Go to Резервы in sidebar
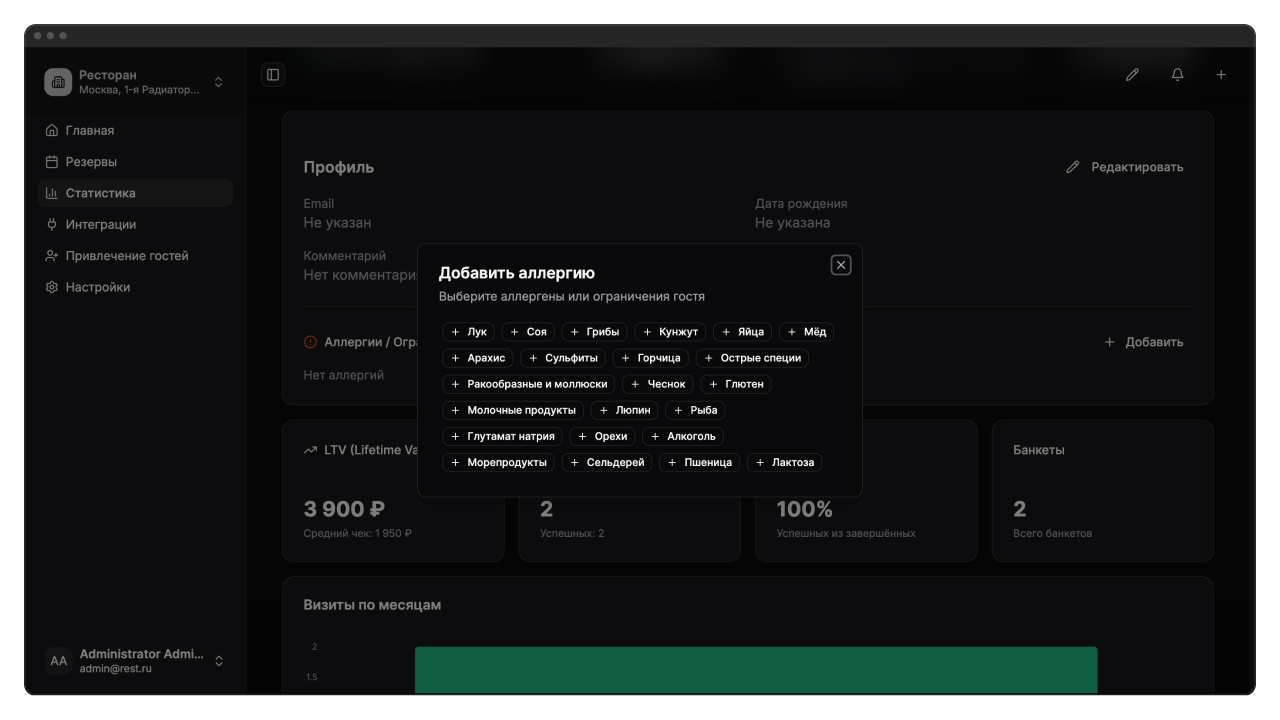The height and width of the screenshot is (720, 1280). 91,162
